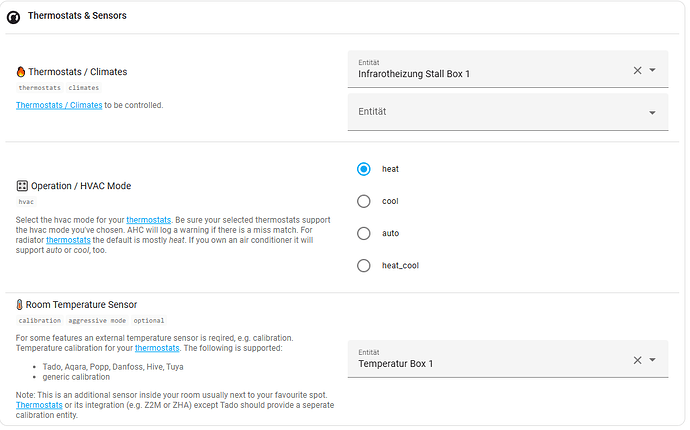
Task: Click the 'aggressive mode' tag chip
Action: click(x=97, y=320)
